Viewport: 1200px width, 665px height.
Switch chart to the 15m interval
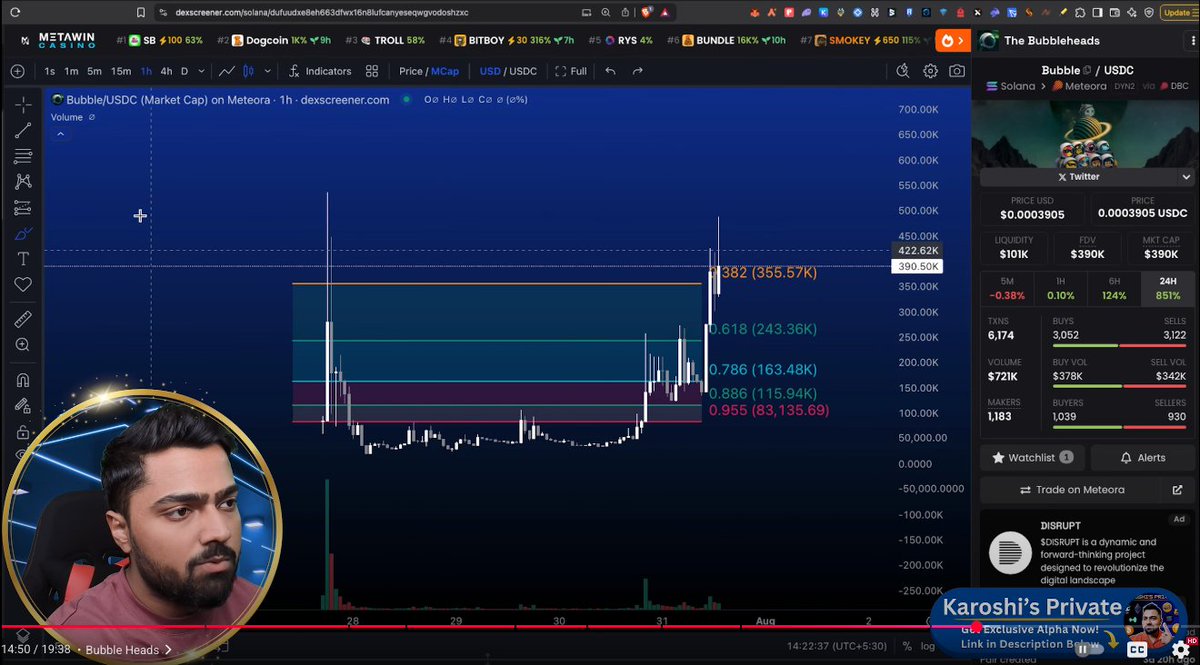pos(121,71)
